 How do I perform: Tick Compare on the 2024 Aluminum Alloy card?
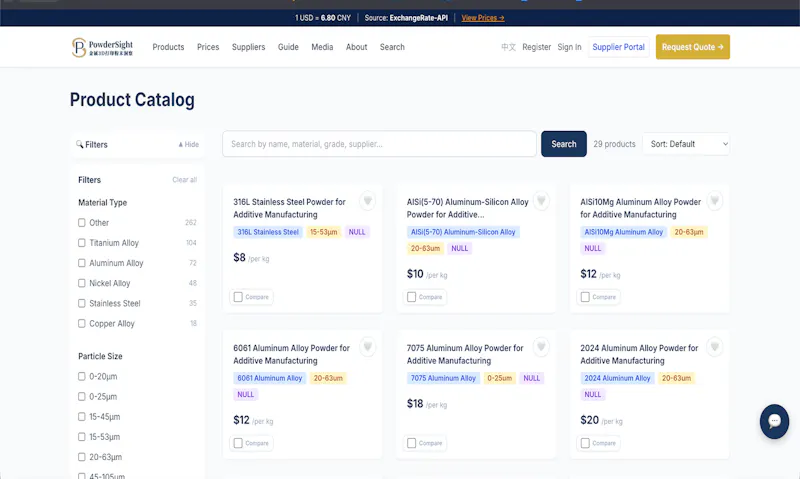point(585,443)
